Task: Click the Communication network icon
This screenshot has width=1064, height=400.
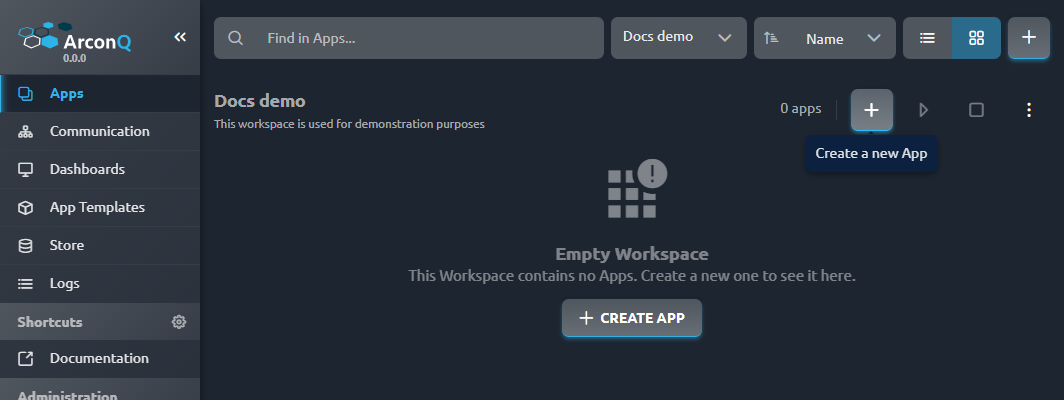Action: tap(25, 132)
